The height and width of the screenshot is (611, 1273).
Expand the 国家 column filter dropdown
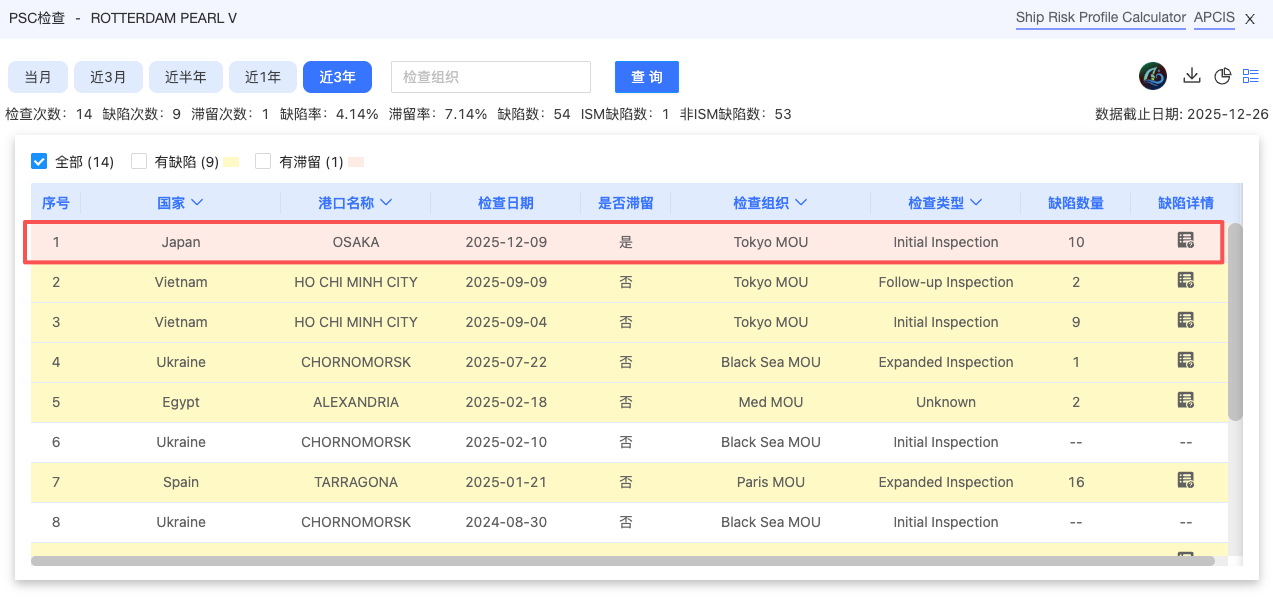coord(197,203)
